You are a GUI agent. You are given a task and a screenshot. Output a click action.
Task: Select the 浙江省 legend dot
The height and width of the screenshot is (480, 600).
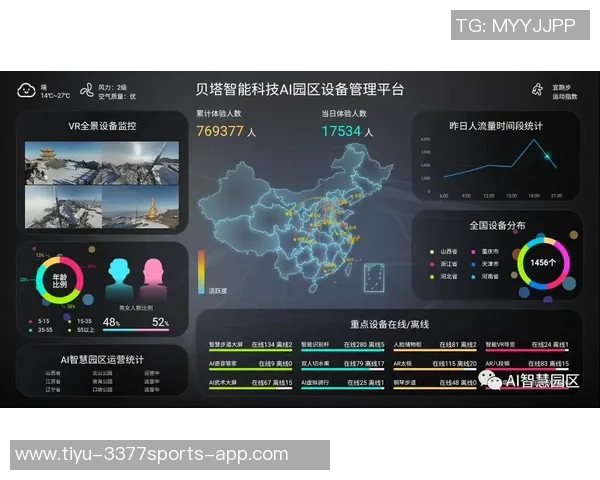pos(432,264)
